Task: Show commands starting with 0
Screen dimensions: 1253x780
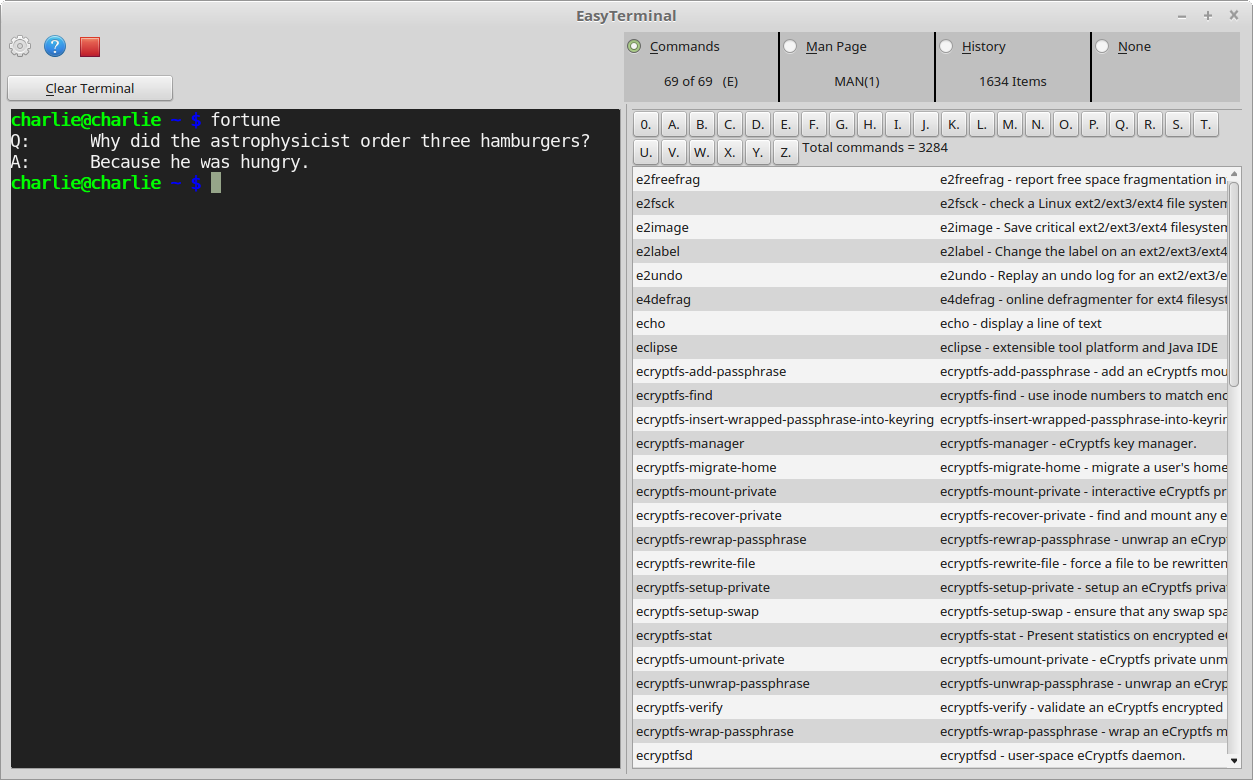Action: [646, 124]
